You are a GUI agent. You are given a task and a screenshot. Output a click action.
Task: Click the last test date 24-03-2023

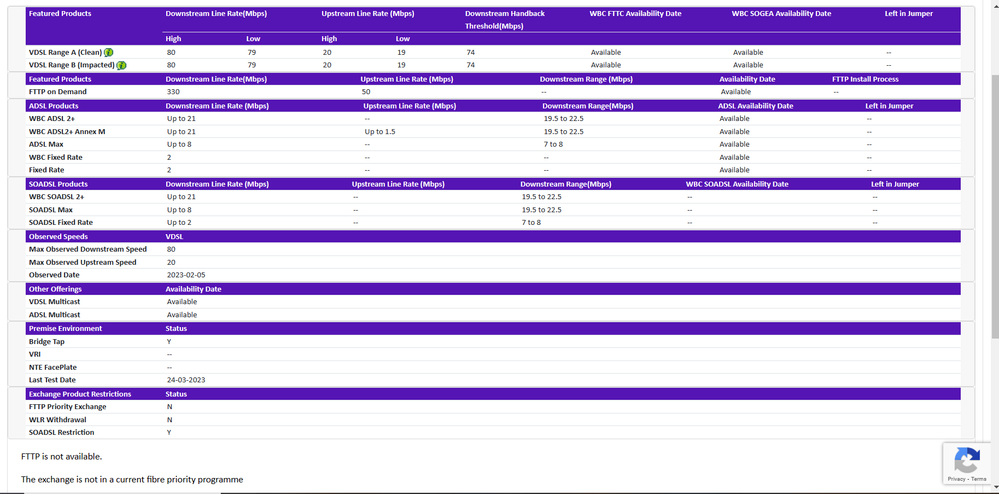point(186,380)
